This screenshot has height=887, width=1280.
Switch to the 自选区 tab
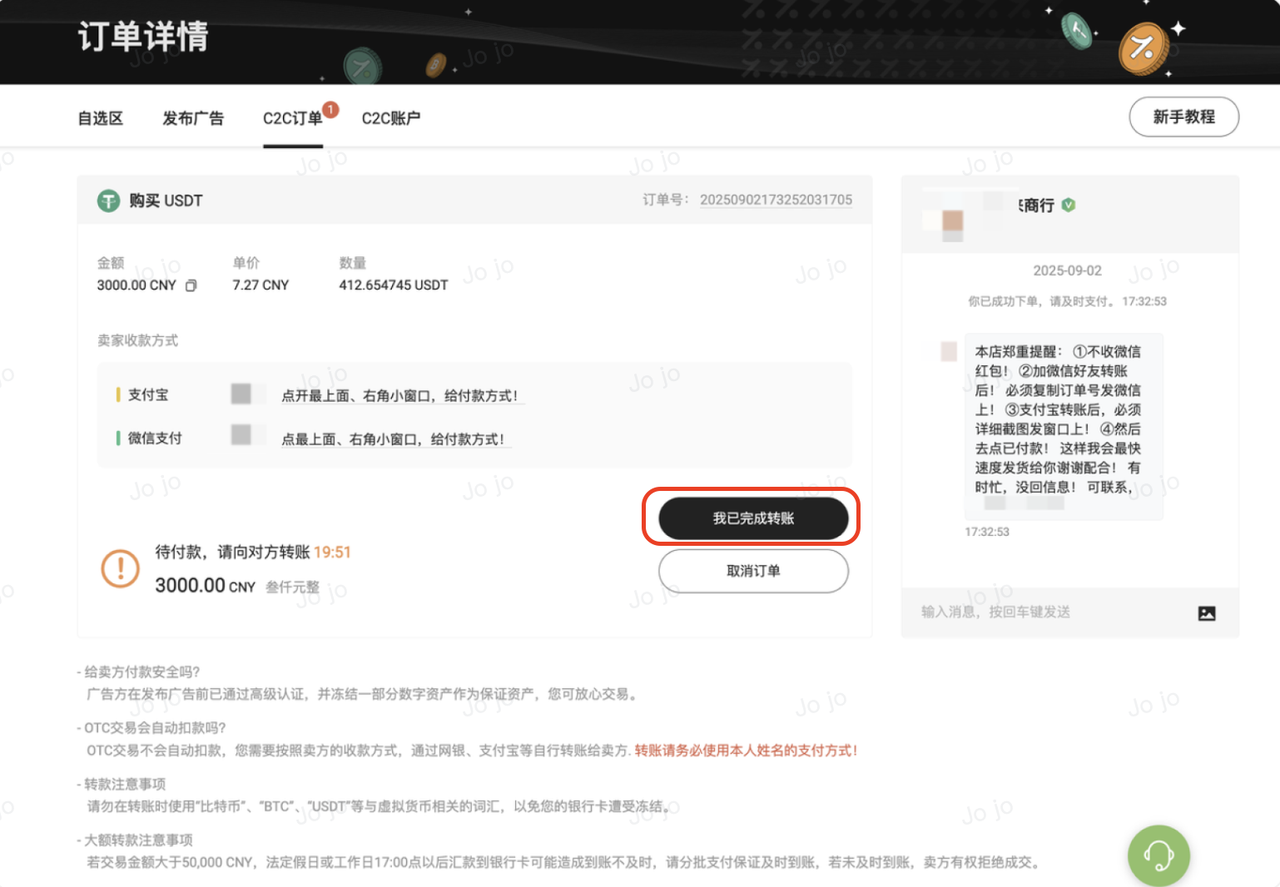(100, 118)
